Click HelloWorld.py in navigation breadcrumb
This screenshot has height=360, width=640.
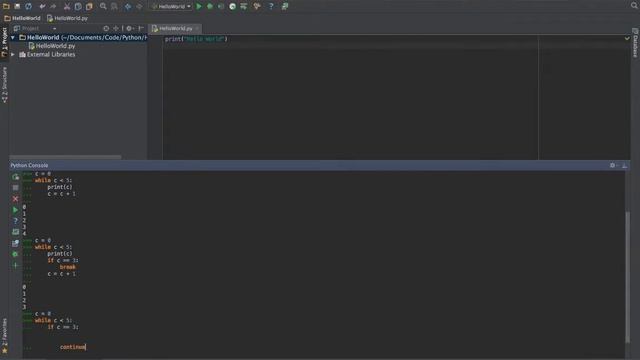[x=67, y=18]
